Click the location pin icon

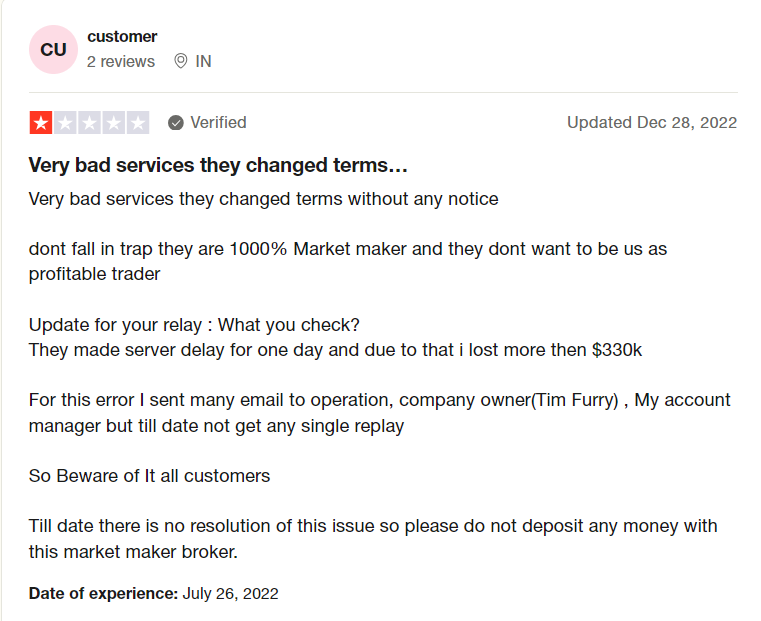[181, 61]
